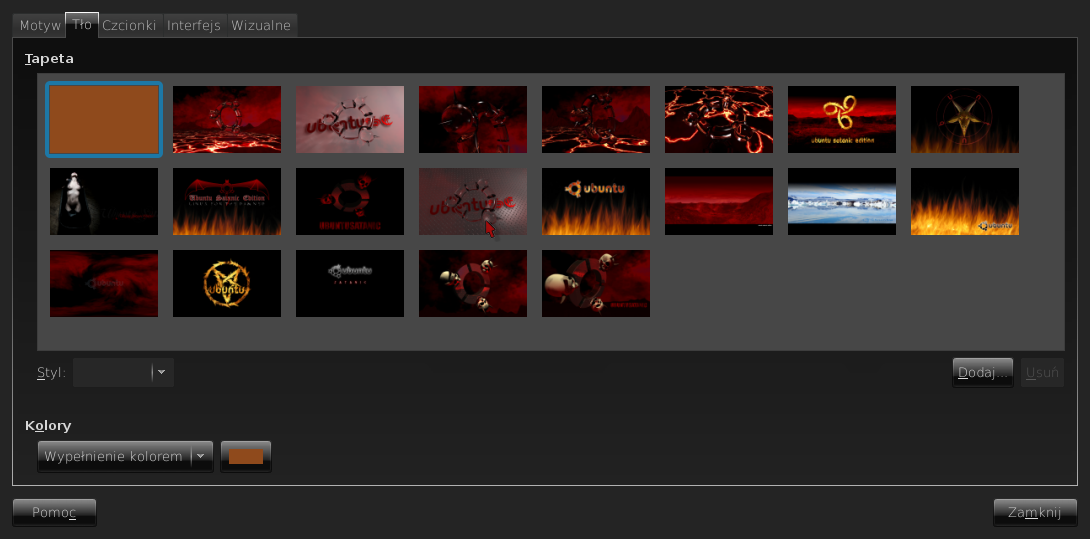
Task: Select close-up logo on glowing lava cracks wallpaper
Action: (719, 119)
